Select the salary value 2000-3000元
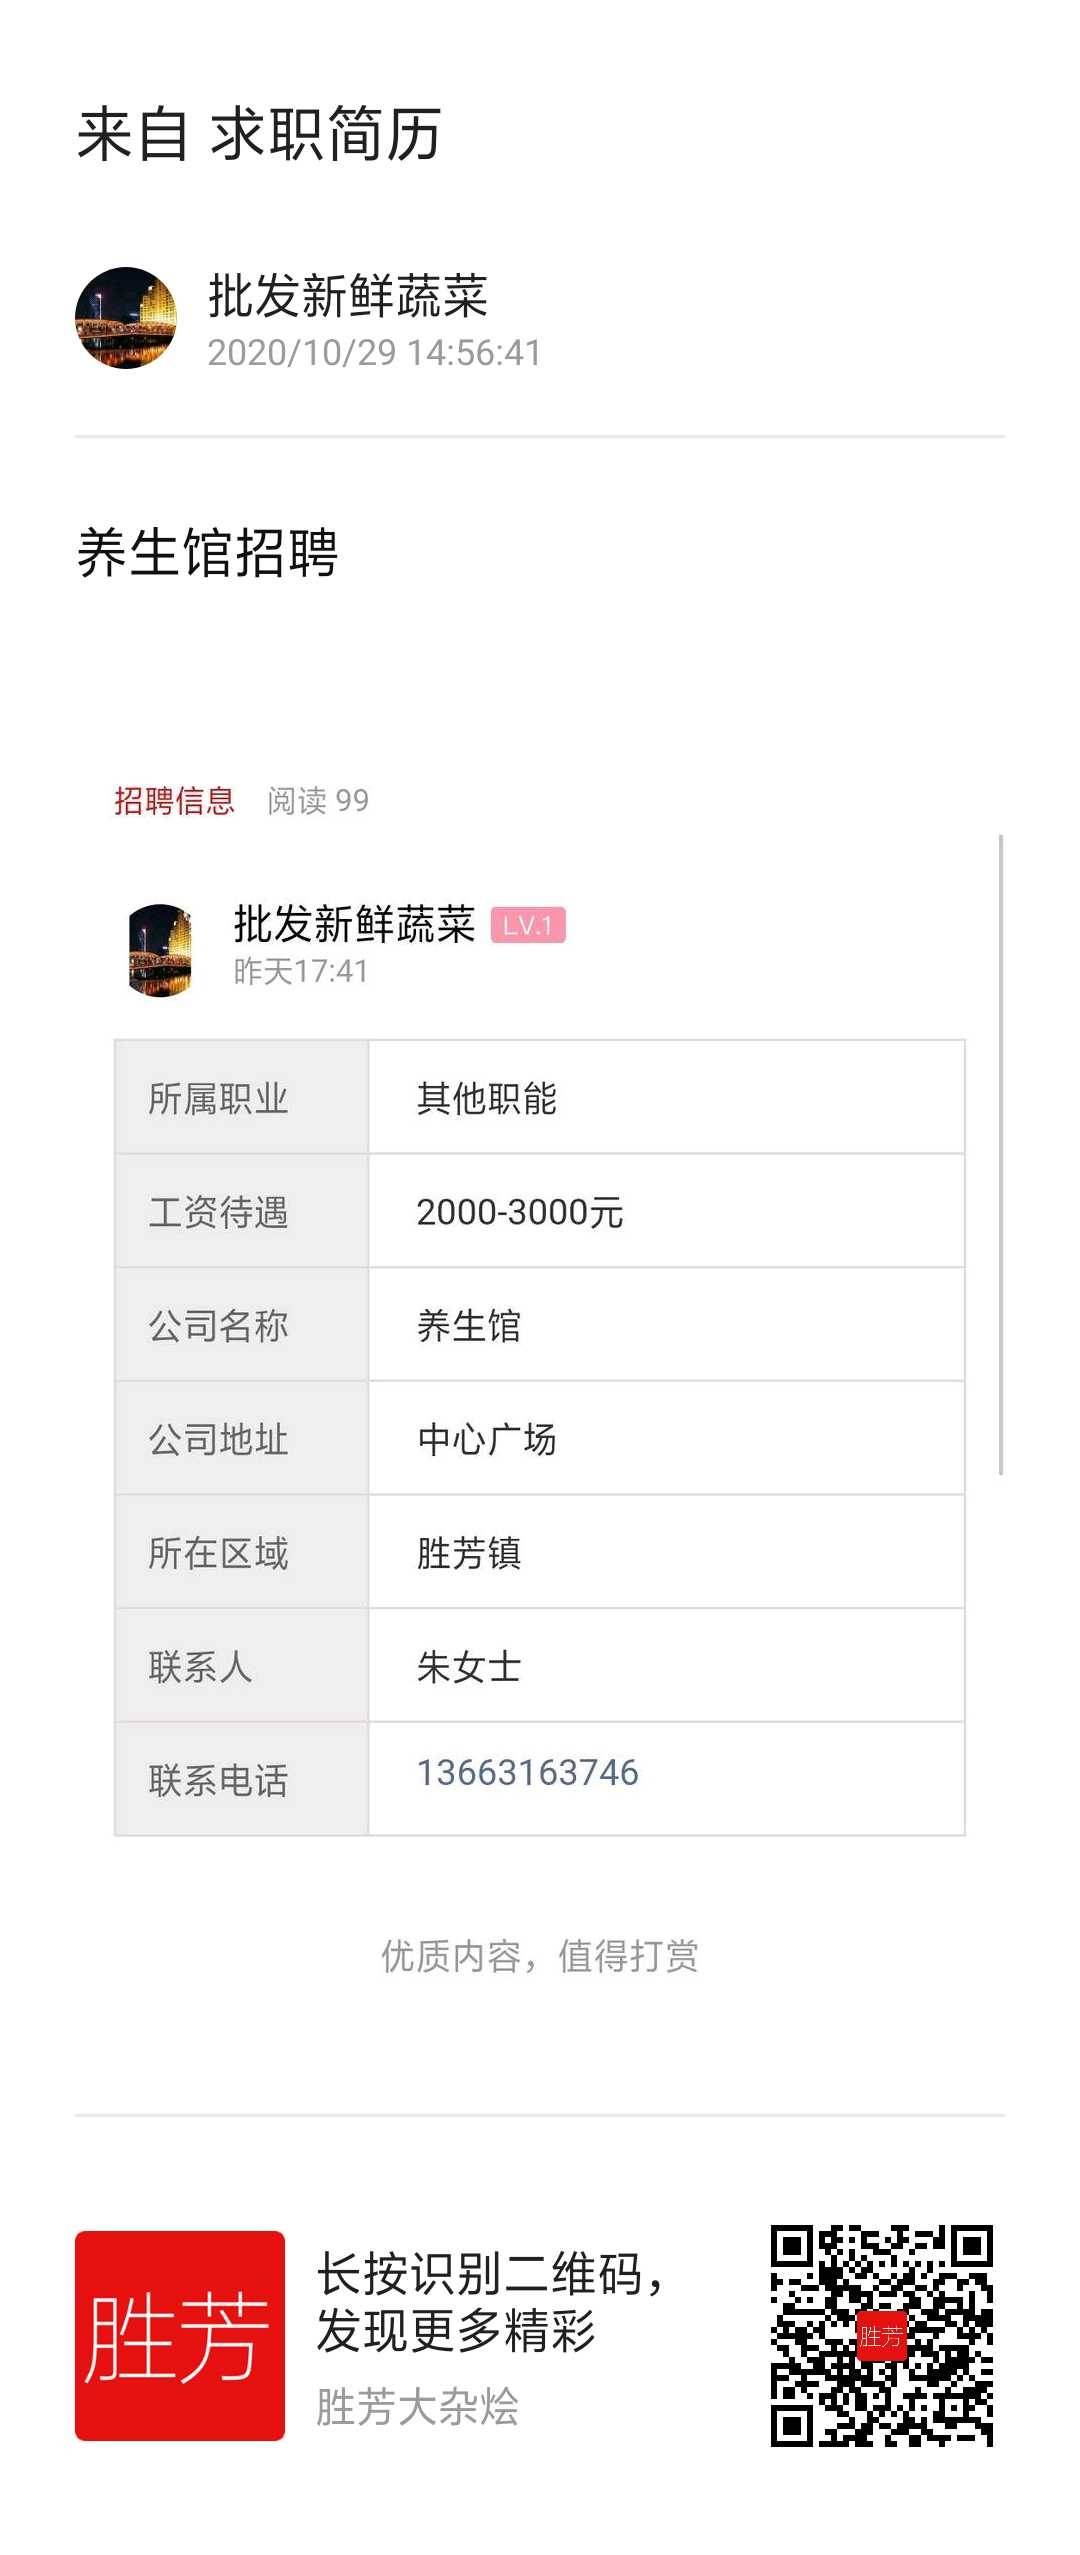Screen dimensions: 1080x2555 520,1212
